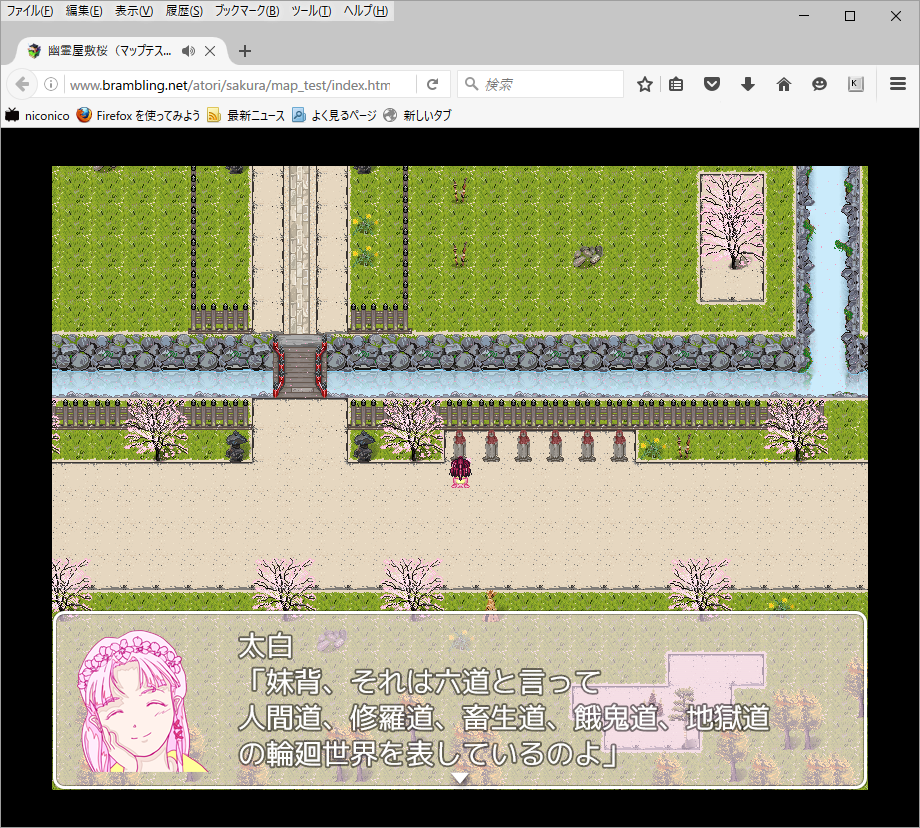Screen dimensions: 920x828
Task: Open the ブックマーク(B) menu
Action: [x=246, y=11]
